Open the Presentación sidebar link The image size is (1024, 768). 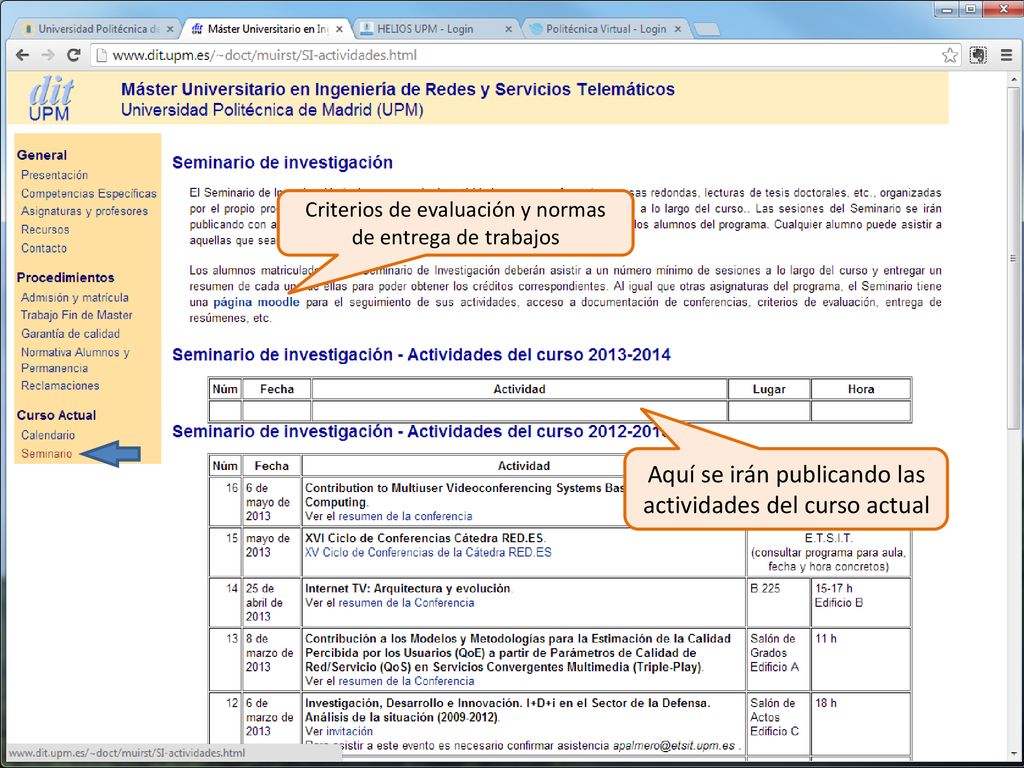tap(54, 175)
